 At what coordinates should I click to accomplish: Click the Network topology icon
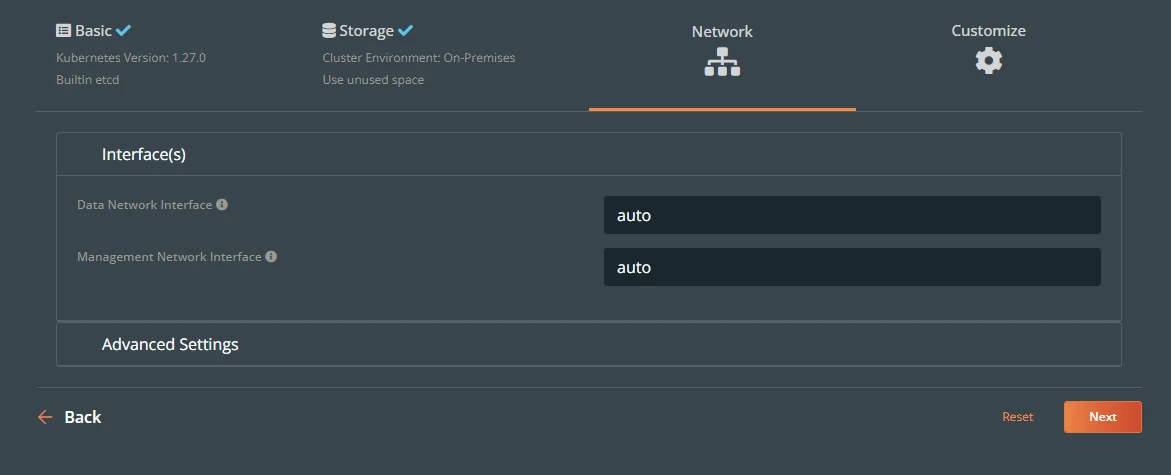722,61
